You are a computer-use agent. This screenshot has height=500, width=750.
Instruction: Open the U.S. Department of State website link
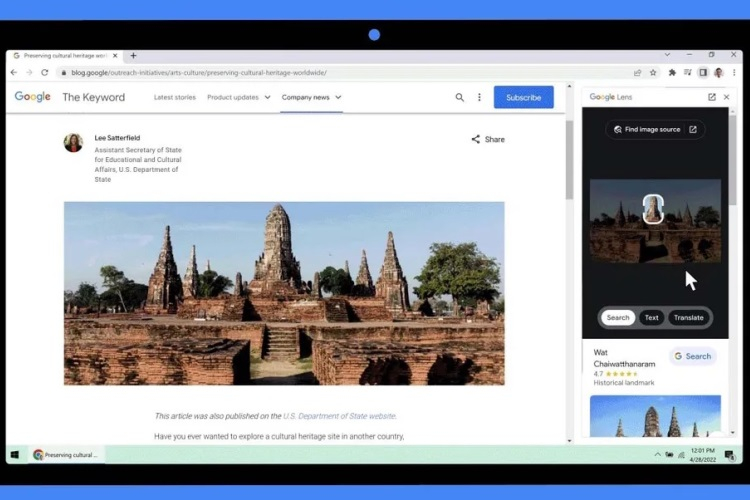pyautogui.click(x=339, y=416)
